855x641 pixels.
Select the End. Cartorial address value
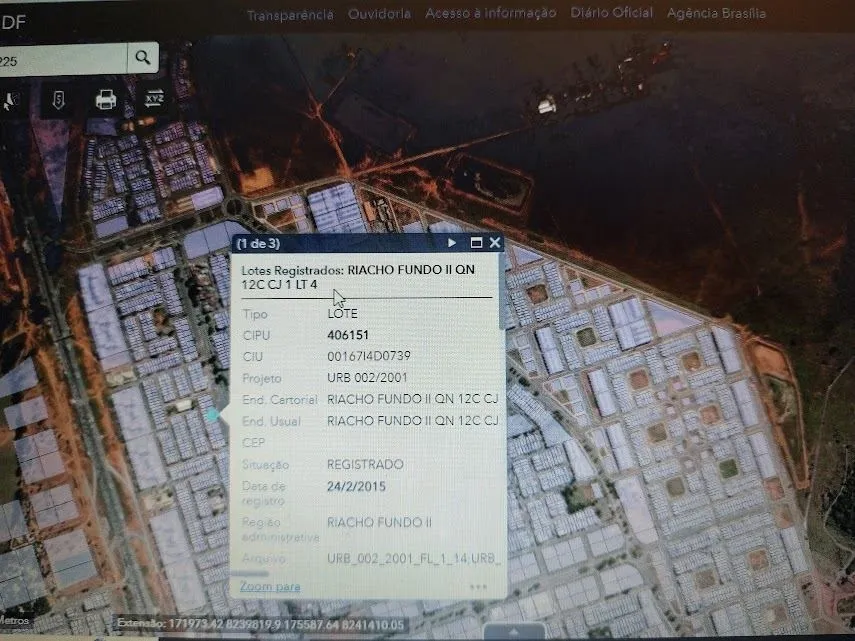pos(413,399)
